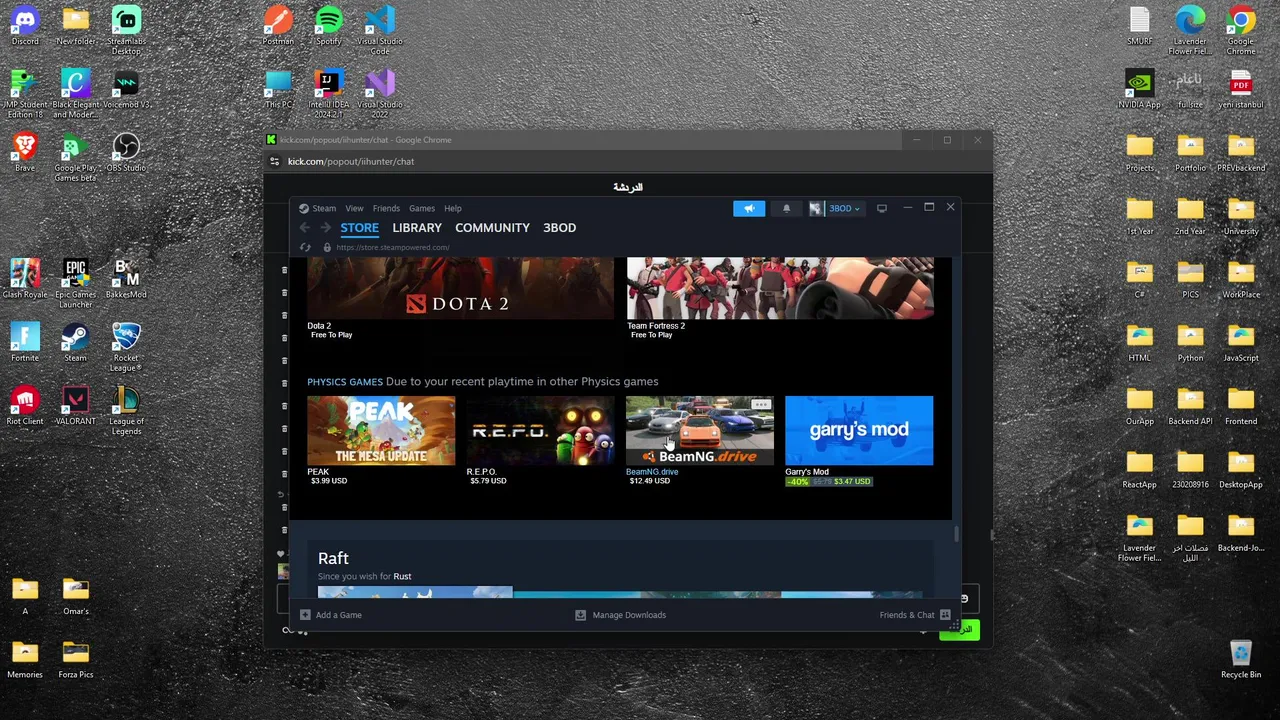This screenshot has width=1280, height=720.
Task: Reload the Steam store page
Action: pos(305,247)
